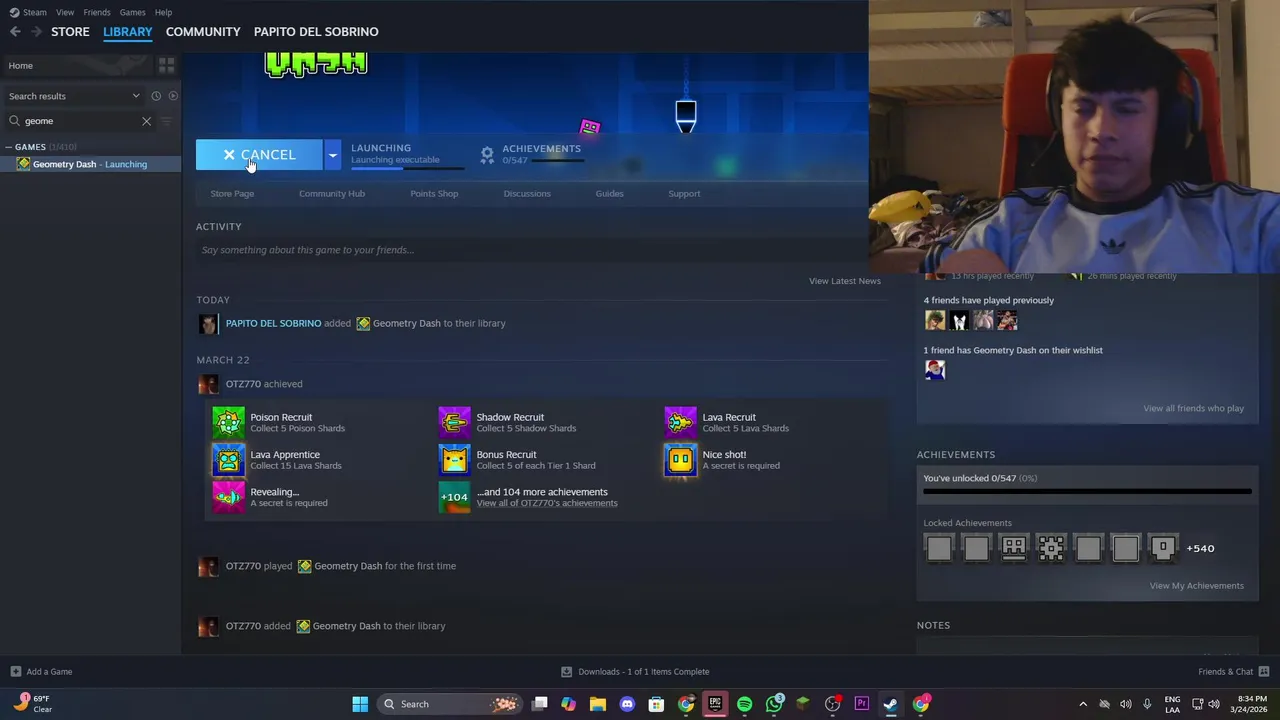Open Friends & Chat icon

[x=1264, y=672]
